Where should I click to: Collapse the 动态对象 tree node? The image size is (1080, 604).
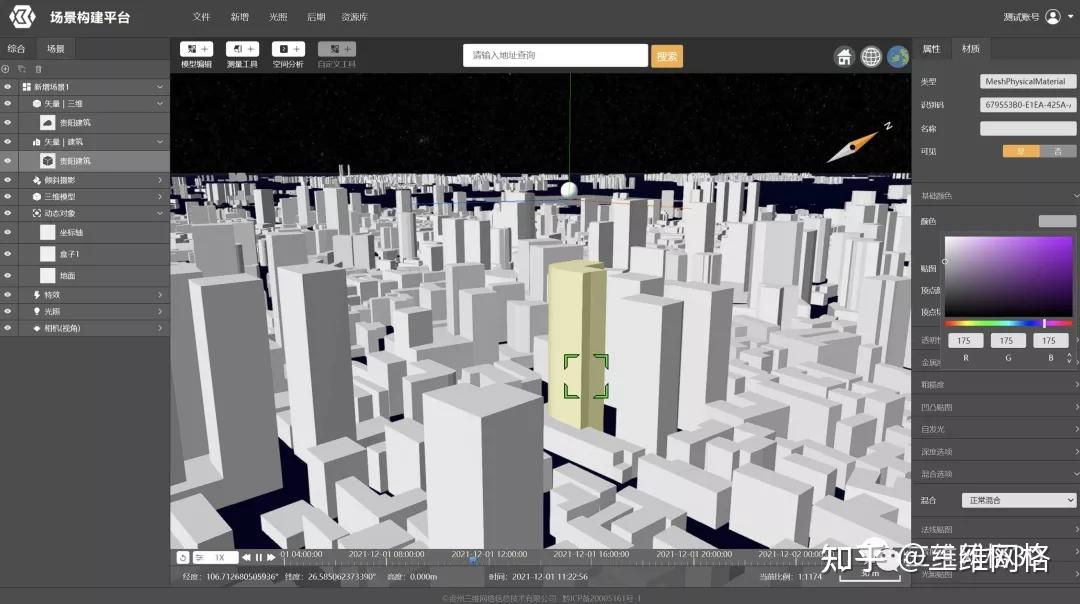[x=160, y=214]
